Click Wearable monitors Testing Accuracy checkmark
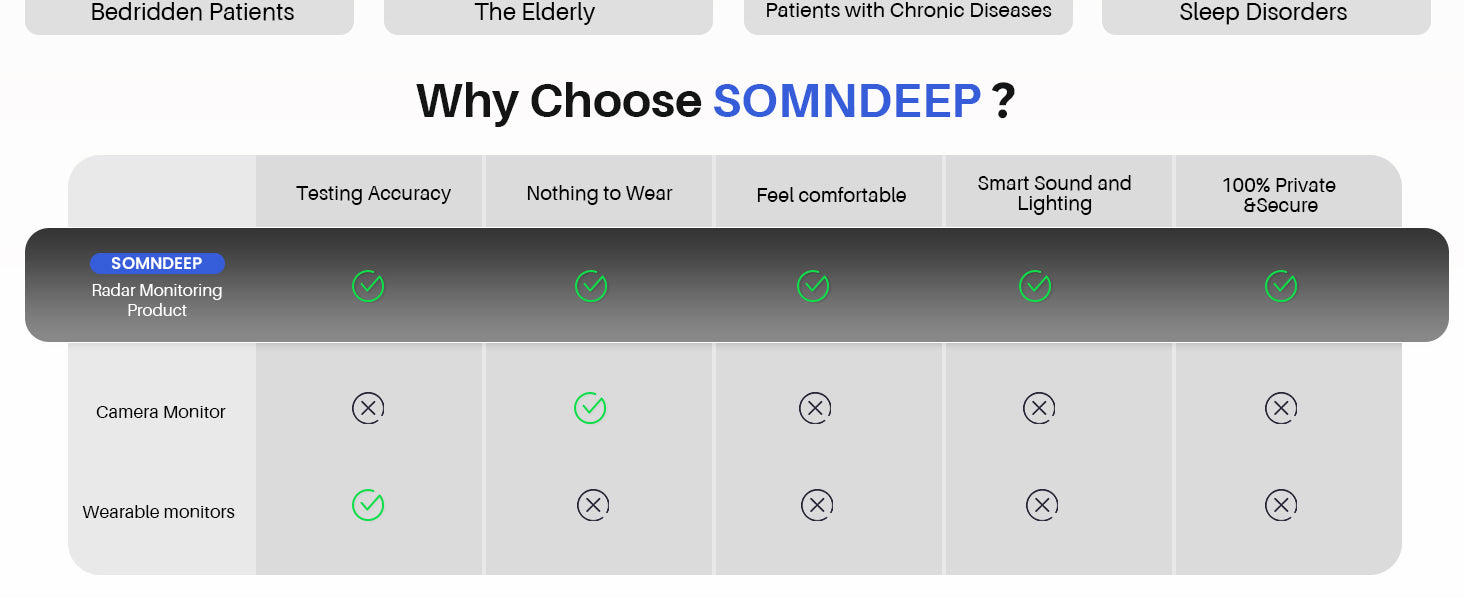This screenshot has width=1464, height=600. tap(368, 505)
